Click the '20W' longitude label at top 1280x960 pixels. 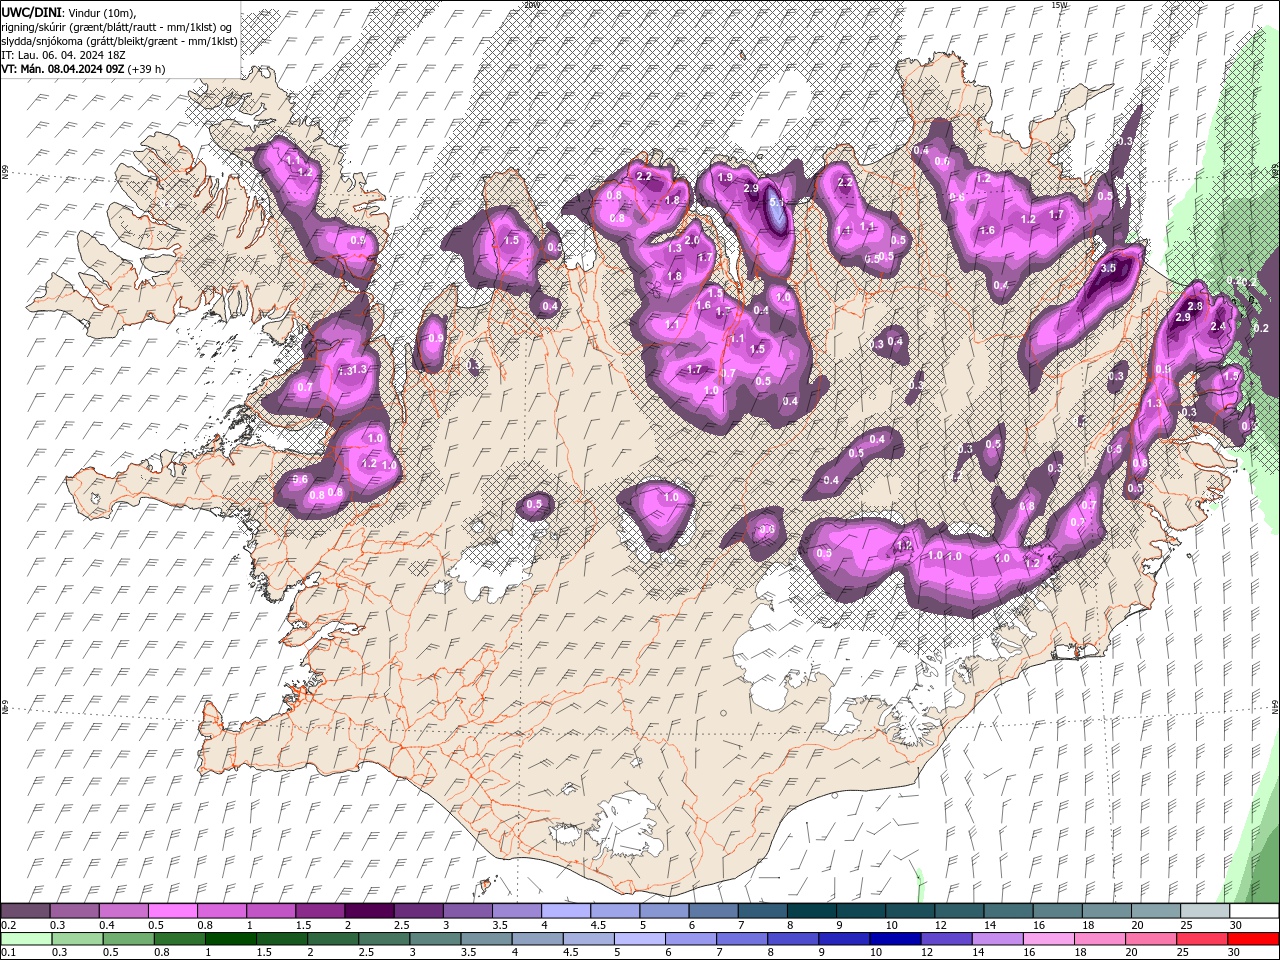pos(531,4)
